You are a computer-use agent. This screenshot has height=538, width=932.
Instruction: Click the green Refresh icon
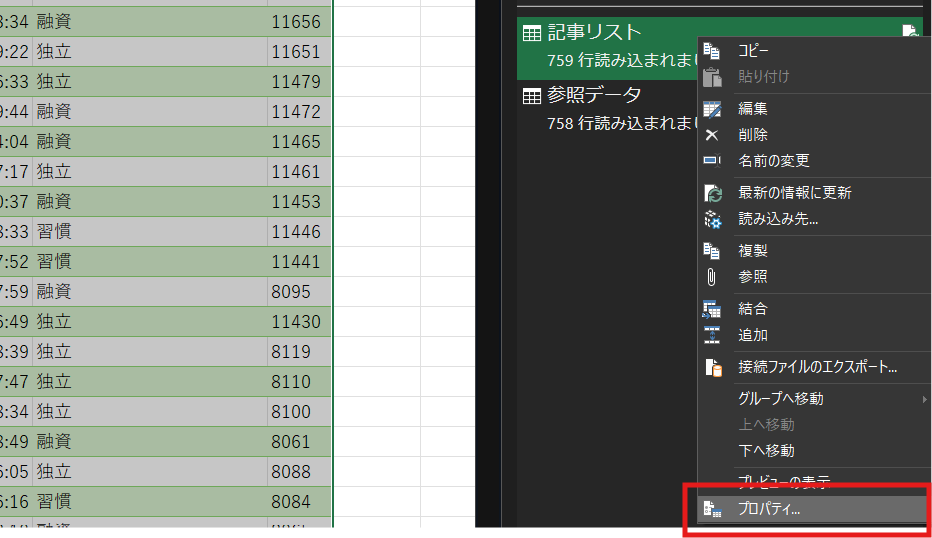tap(712, 193)
